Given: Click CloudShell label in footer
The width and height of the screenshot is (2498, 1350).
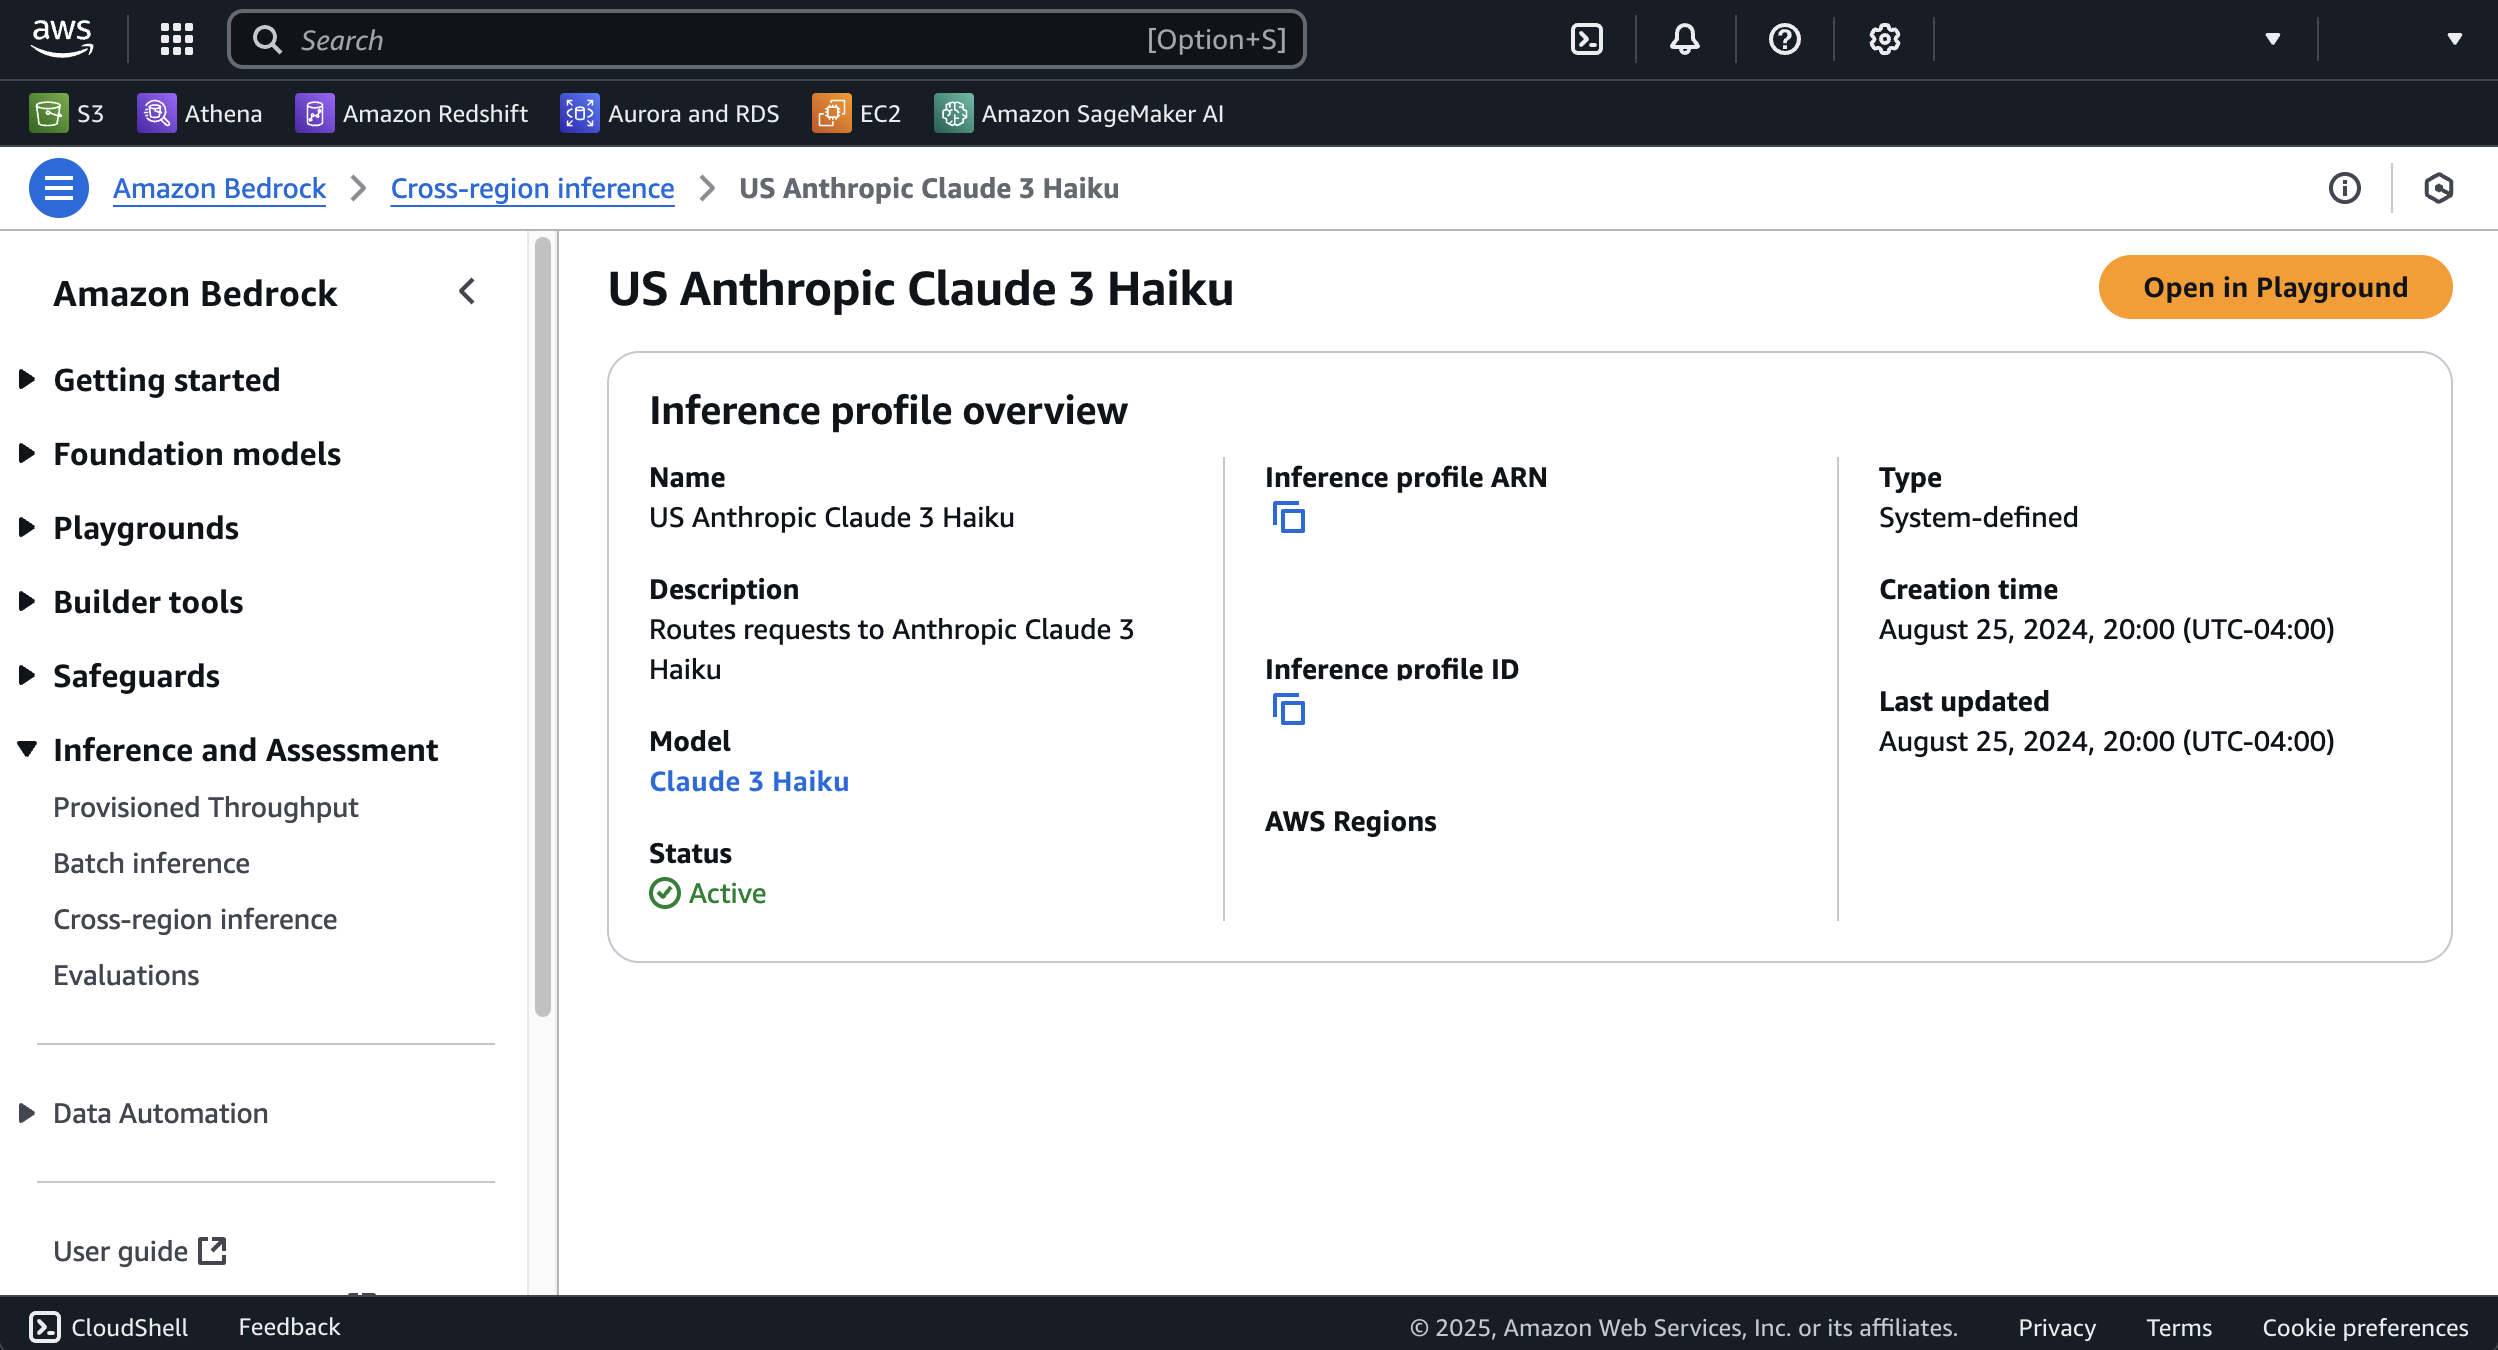Looking at the screenshot, I should (129, 1327).
